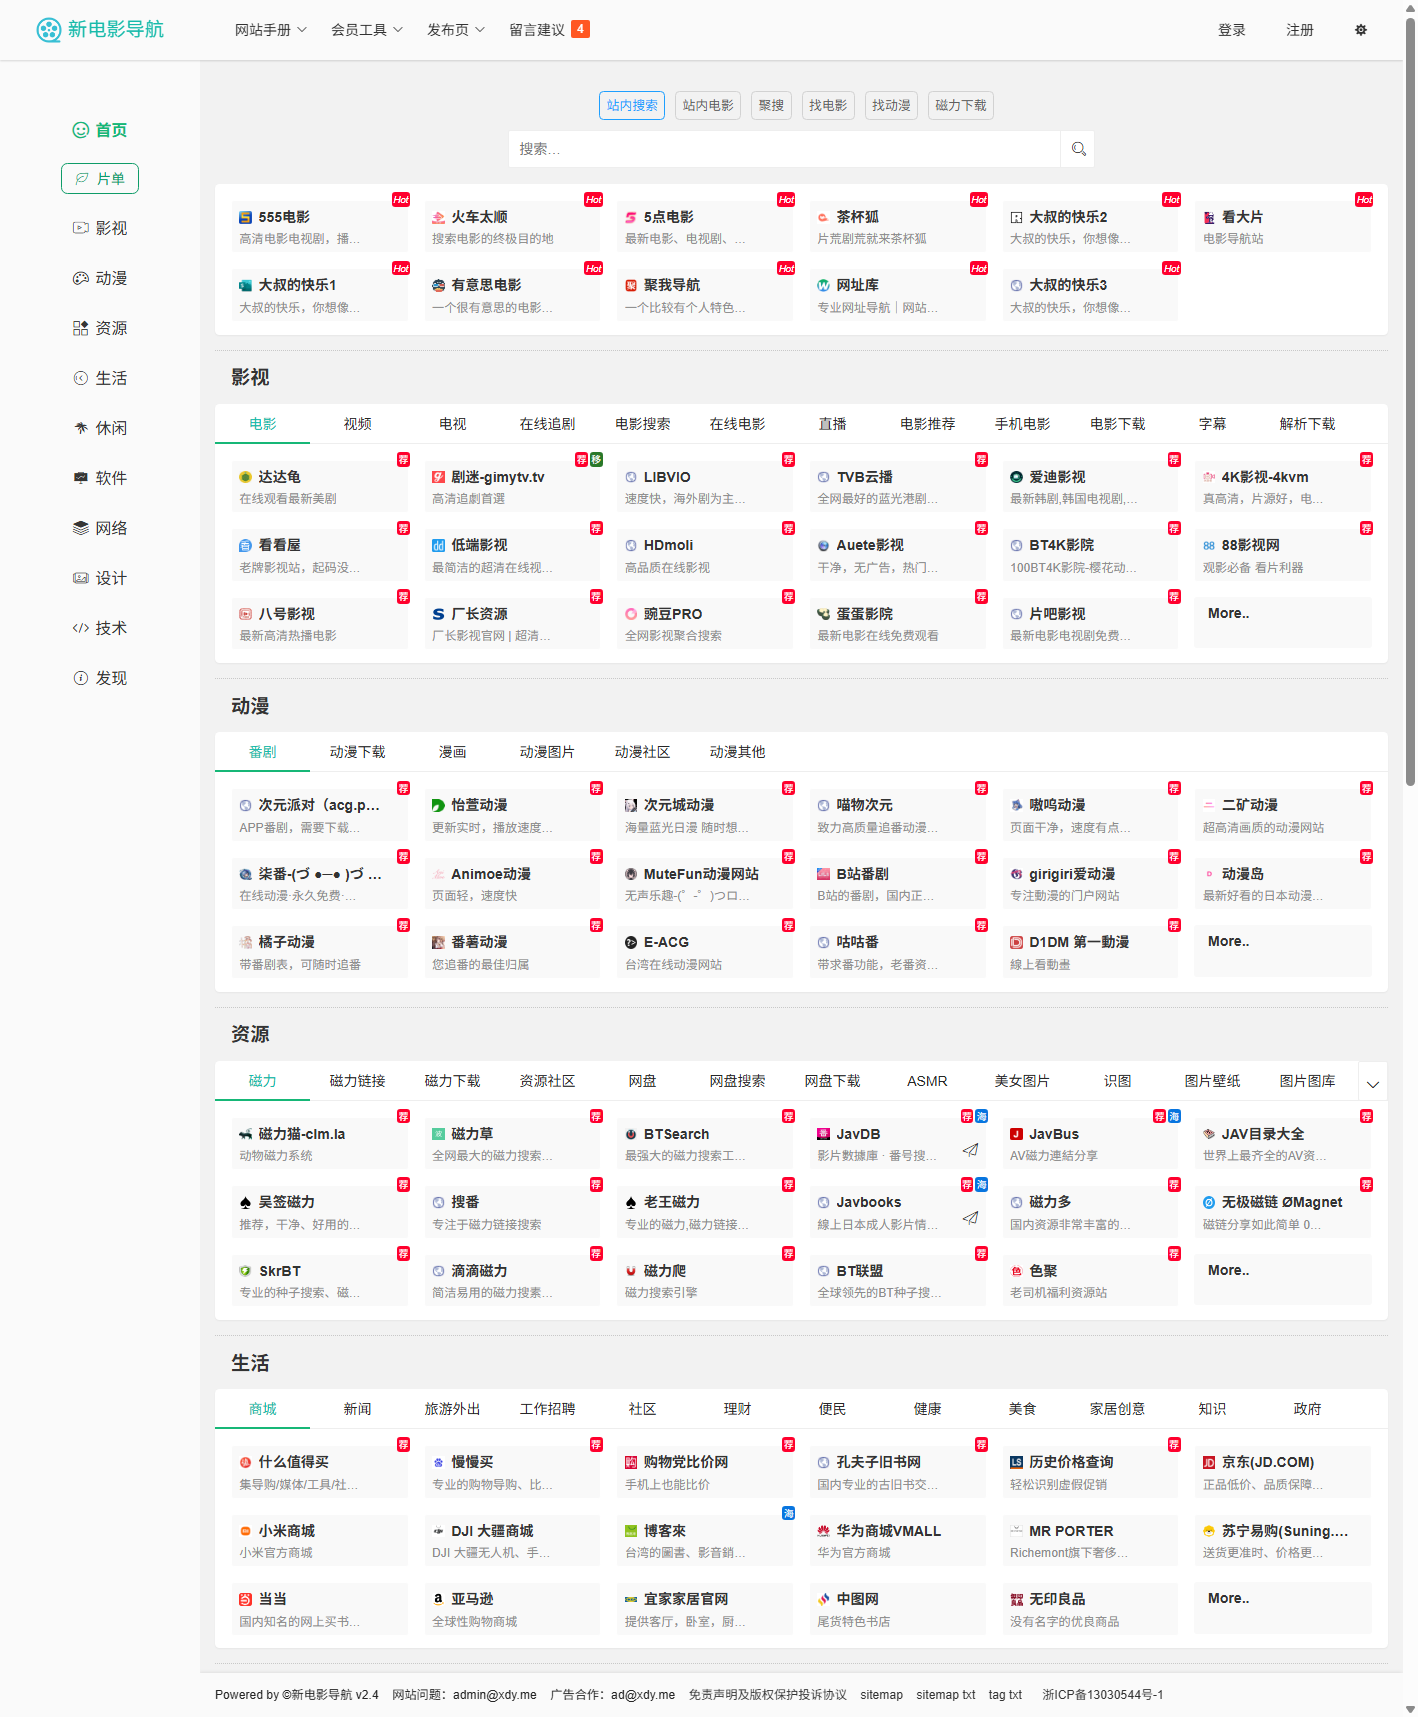Go to 动漫 in the sidebar
The image size is (1418, 1717).
[x=100, y=278]
